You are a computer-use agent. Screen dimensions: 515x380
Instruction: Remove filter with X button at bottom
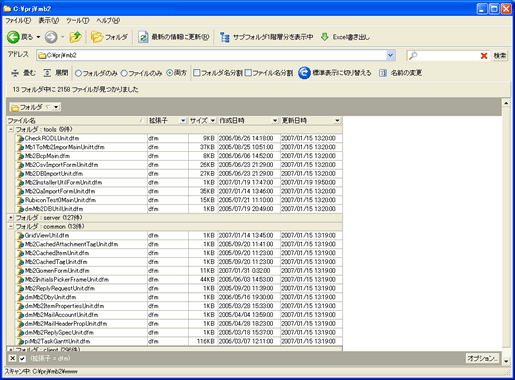pyautogui.click(x=12, y=358)
